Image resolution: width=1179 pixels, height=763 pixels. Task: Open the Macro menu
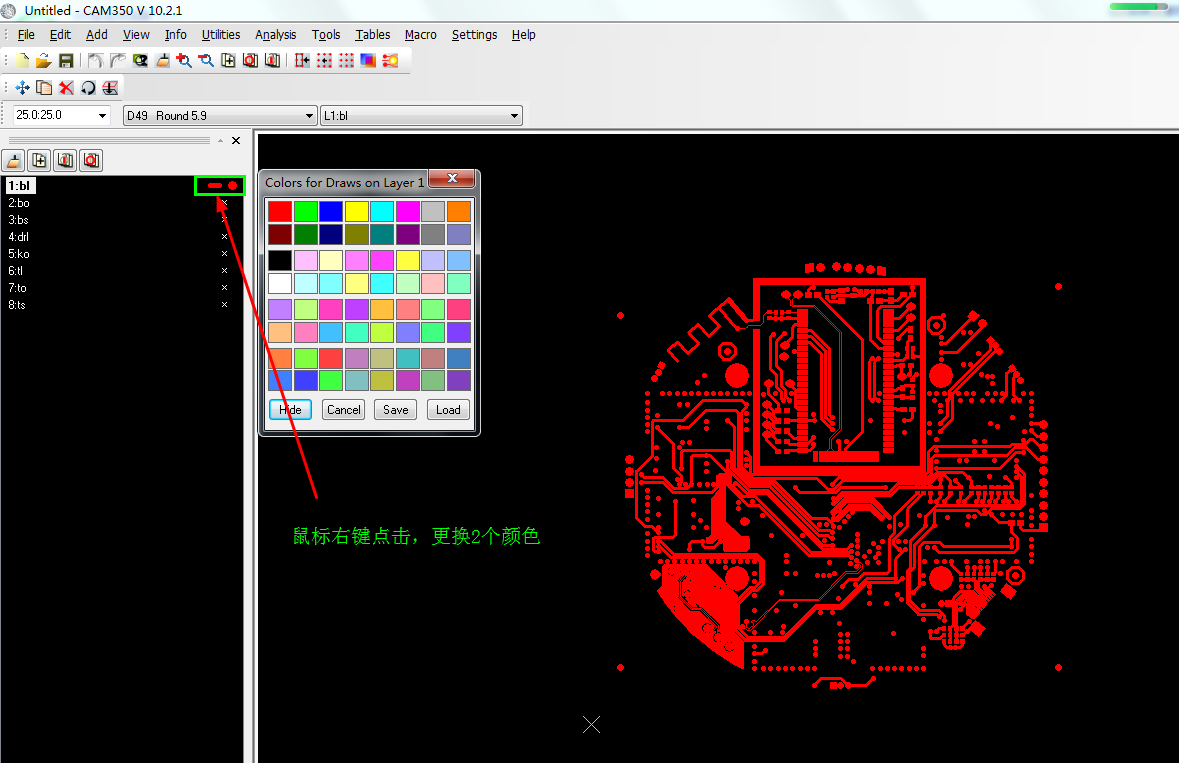[x=420, y=35]
